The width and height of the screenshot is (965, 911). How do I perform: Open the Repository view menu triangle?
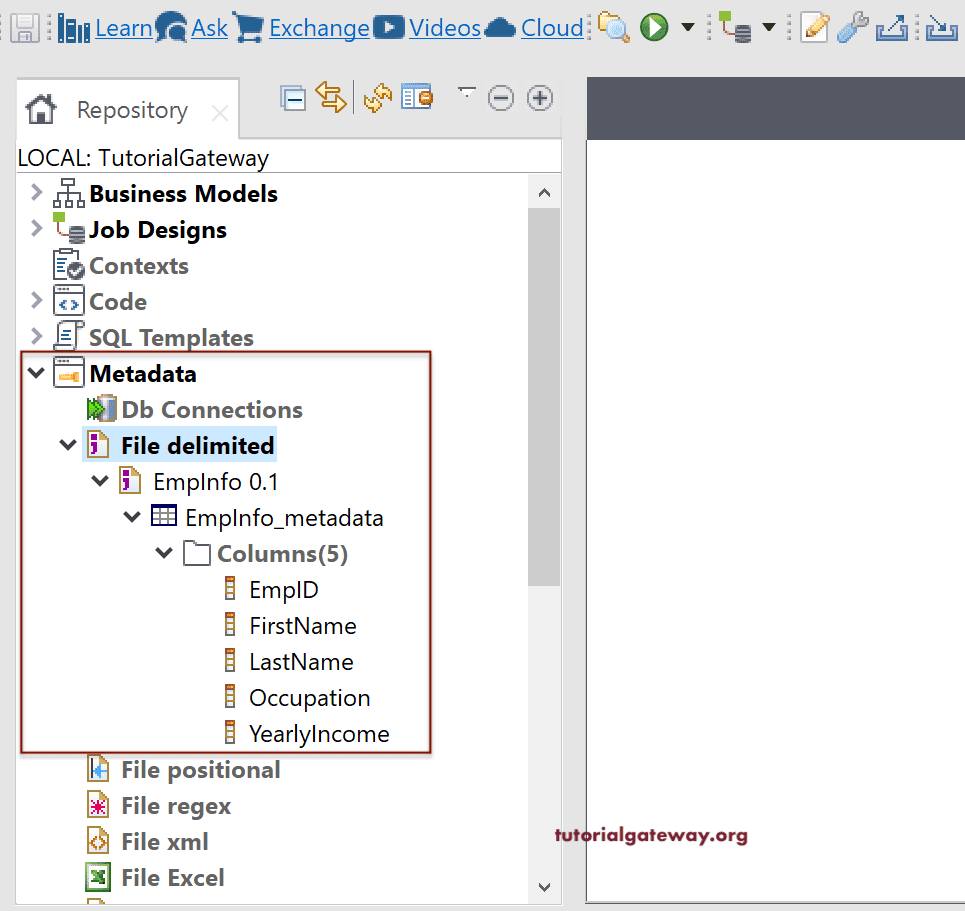466,92
